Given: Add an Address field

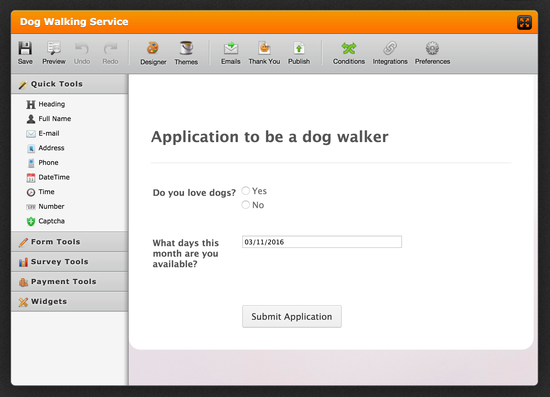Looking at the screenshot, I should [46, 148].
